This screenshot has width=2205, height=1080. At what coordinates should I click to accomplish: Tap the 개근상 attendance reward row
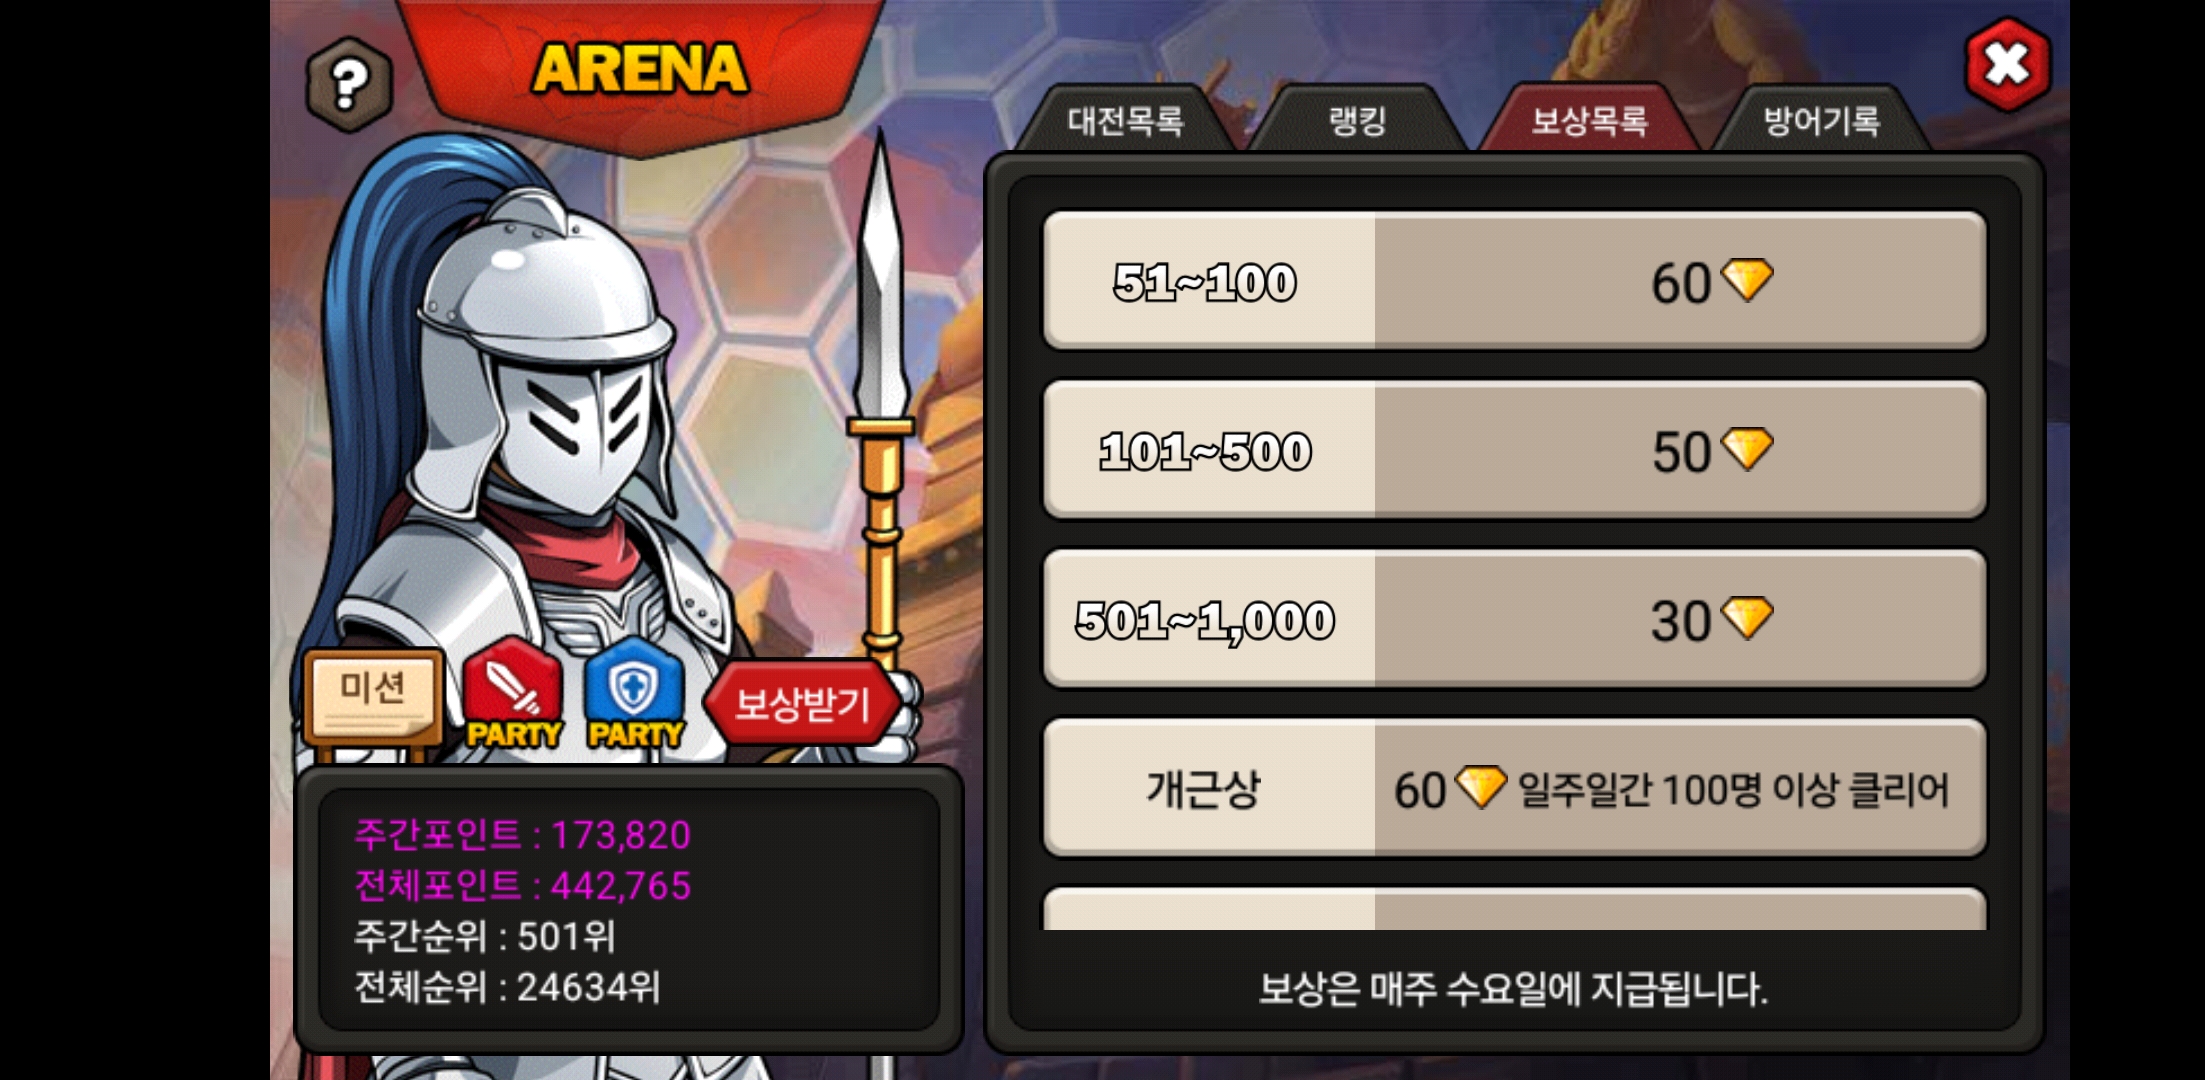point(1514,788)
